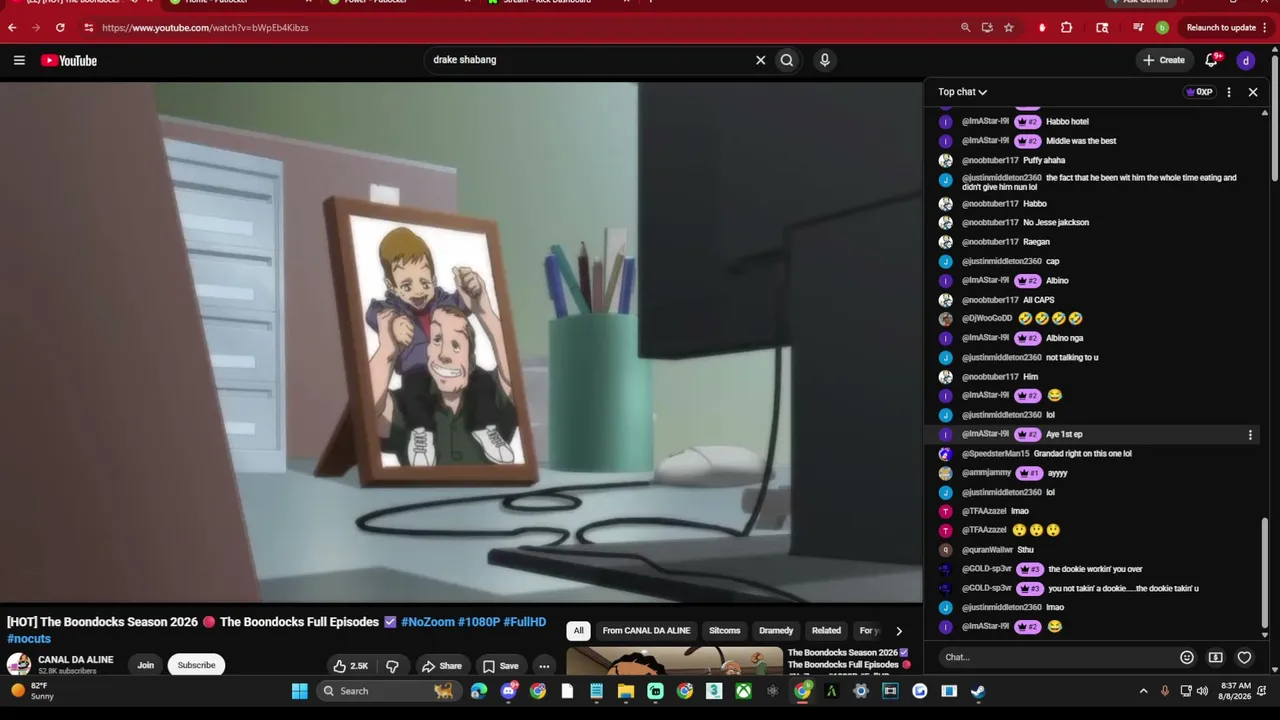Open the taskbar clock and date
Image resolution: width=1280 pixels, height=720 pixels.
[1237, 691]
